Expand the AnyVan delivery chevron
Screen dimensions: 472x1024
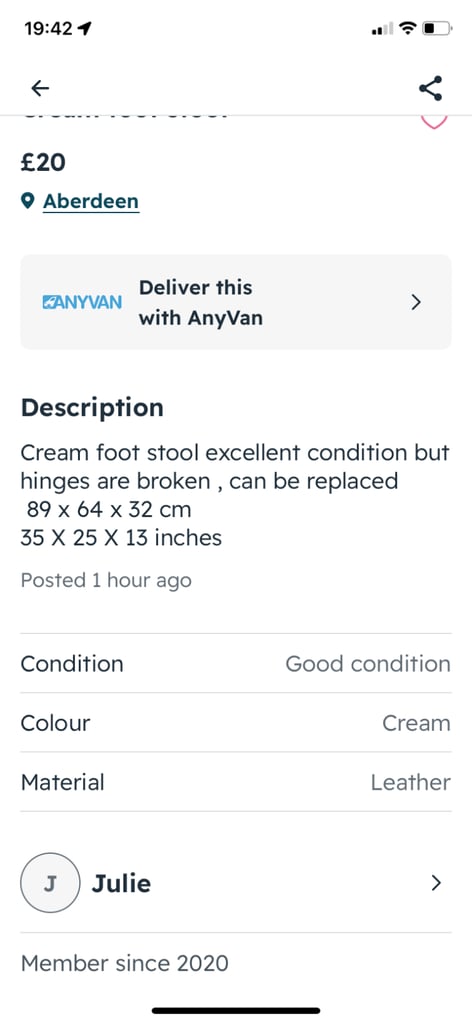pyautogui.click(x=416, y=302)
